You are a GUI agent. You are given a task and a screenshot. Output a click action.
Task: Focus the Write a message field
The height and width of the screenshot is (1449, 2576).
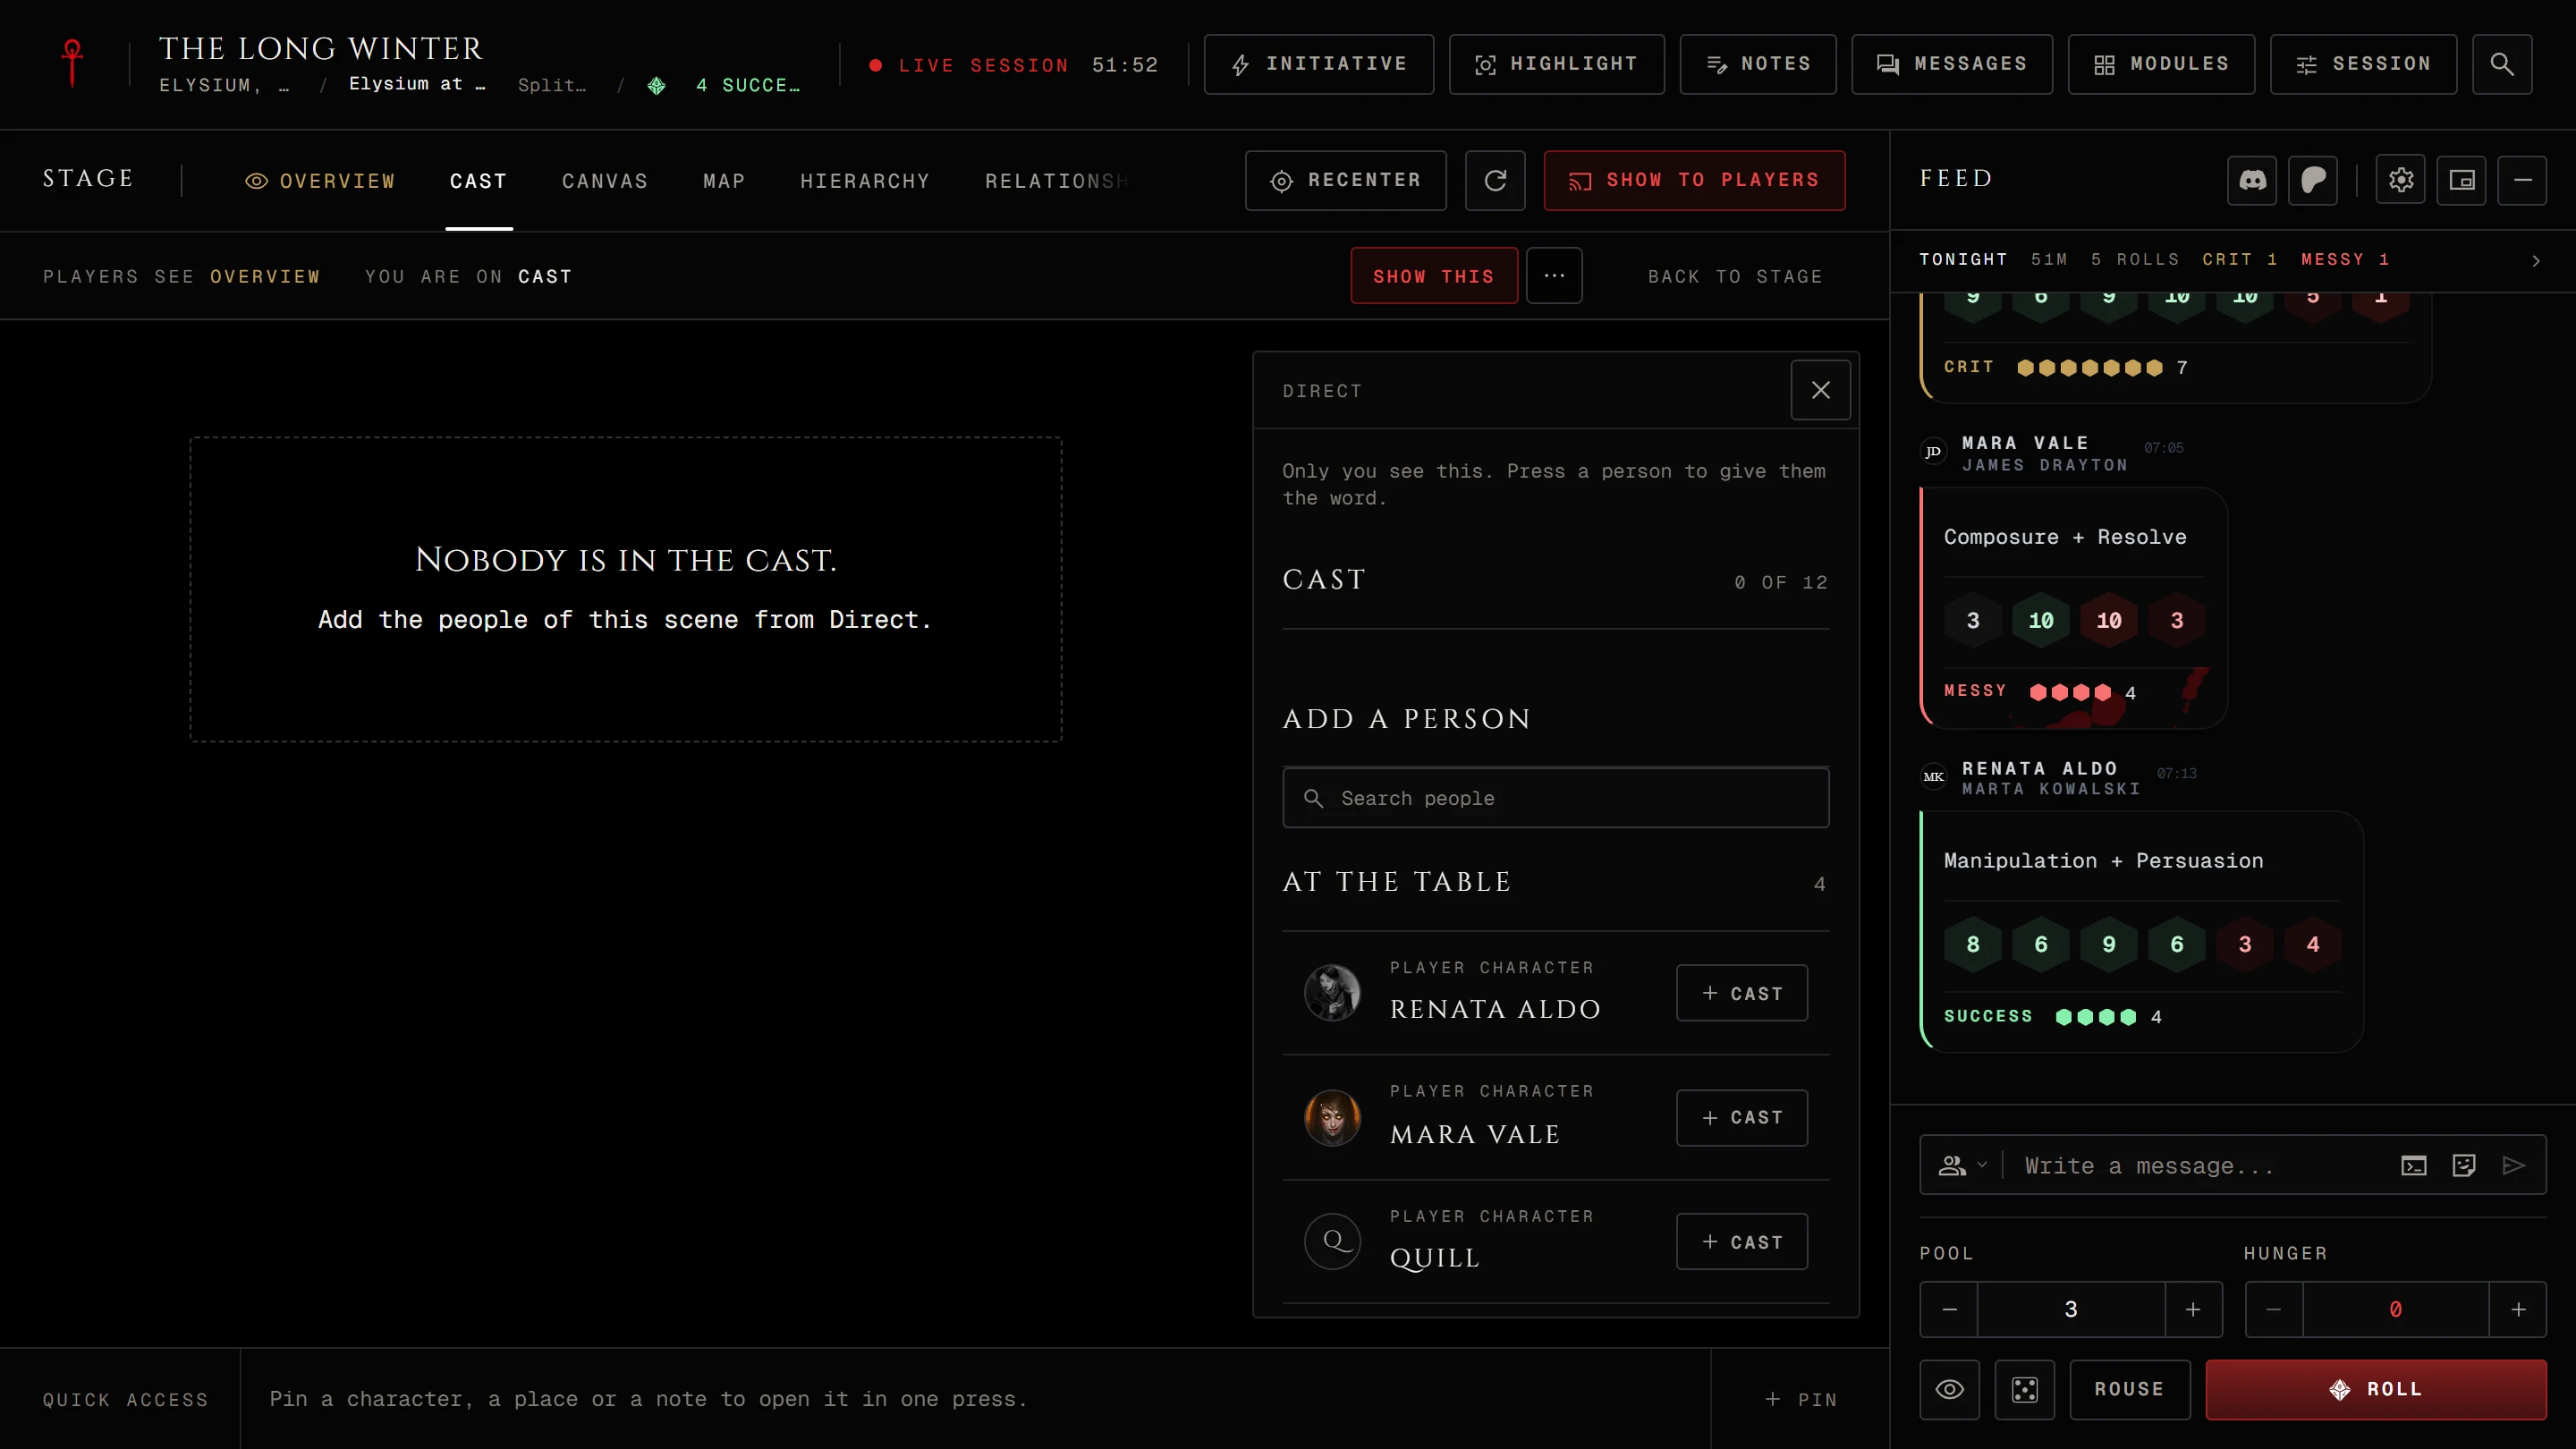[2200, 1165]
